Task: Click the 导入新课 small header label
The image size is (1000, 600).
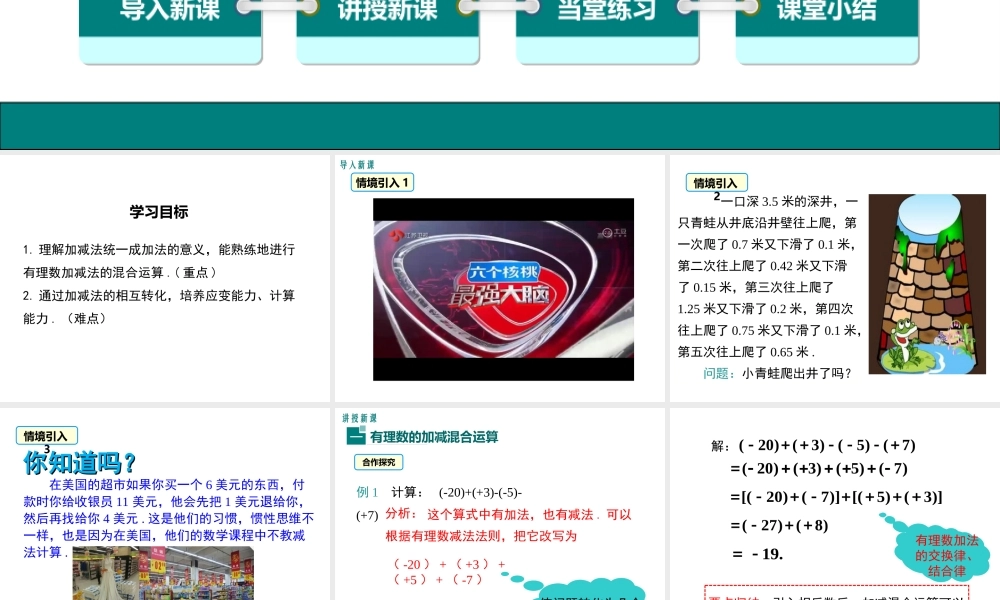Action: (x=357, y=165)
